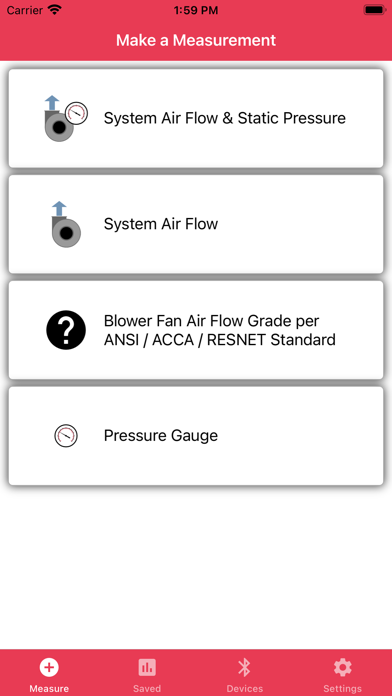The width and height of the screenshot is (392, 696).
Task: Open Blower Fan Air Flow Grade standard
Action: (196, 330)
